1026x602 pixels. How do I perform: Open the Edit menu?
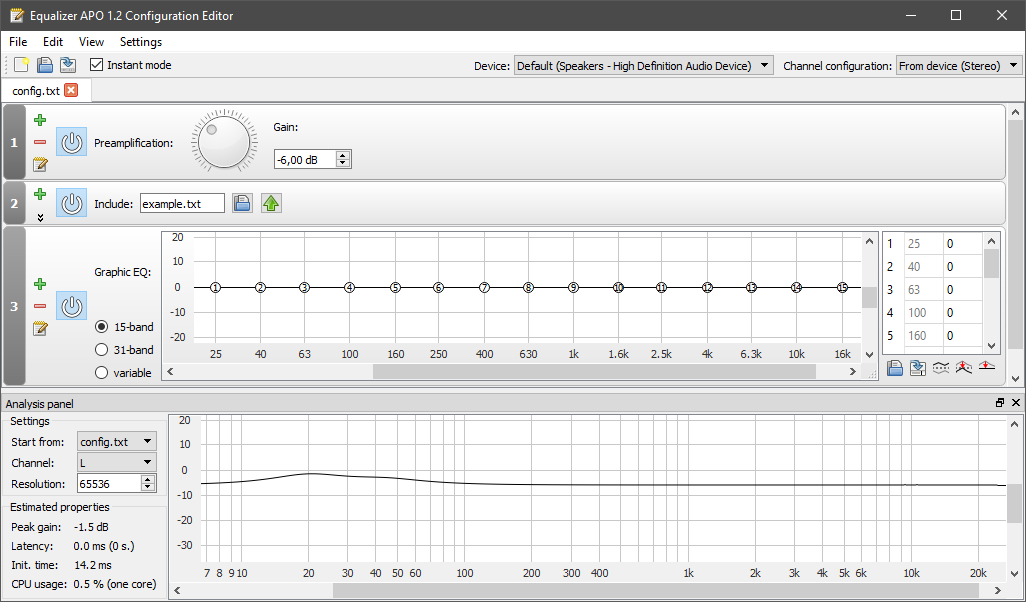53,42
